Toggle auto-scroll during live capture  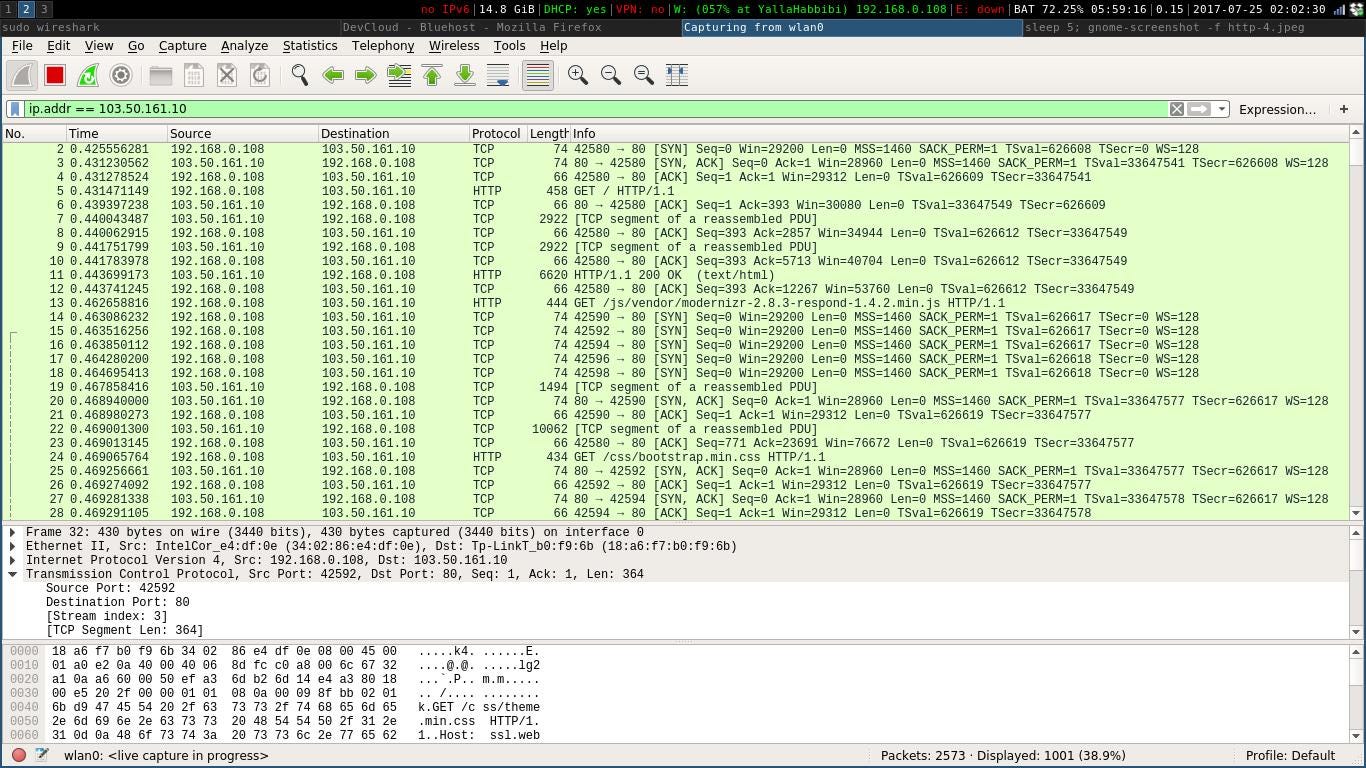tap(498, 75)
